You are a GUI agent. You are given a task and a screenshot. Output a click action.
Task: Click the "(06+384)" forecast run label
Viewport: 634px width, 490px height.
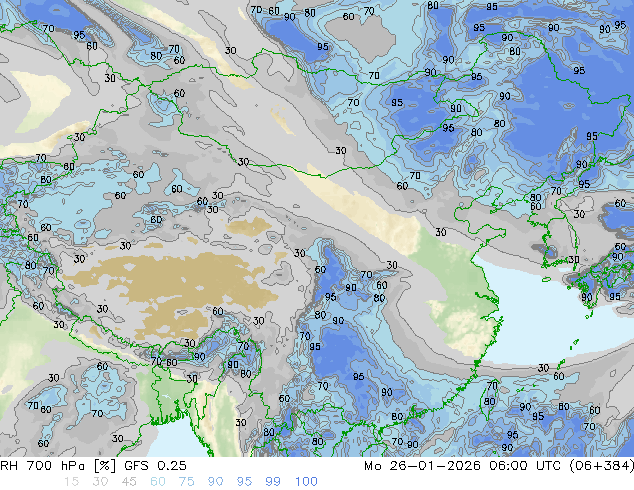[x=602, y=466]
